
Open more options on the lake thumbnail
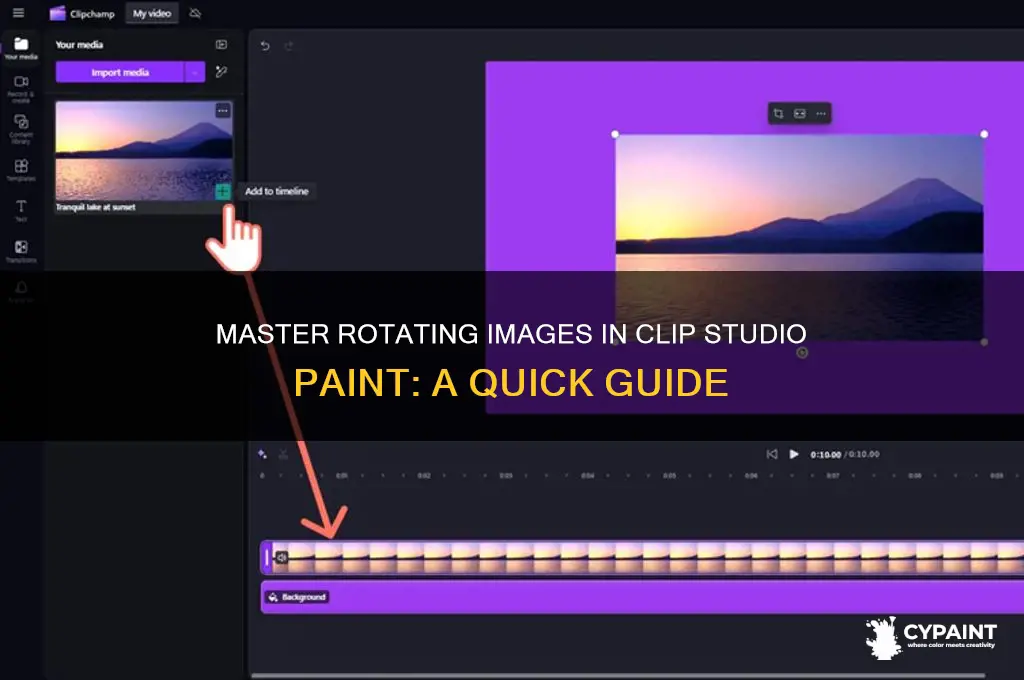[x=223, y=110]
